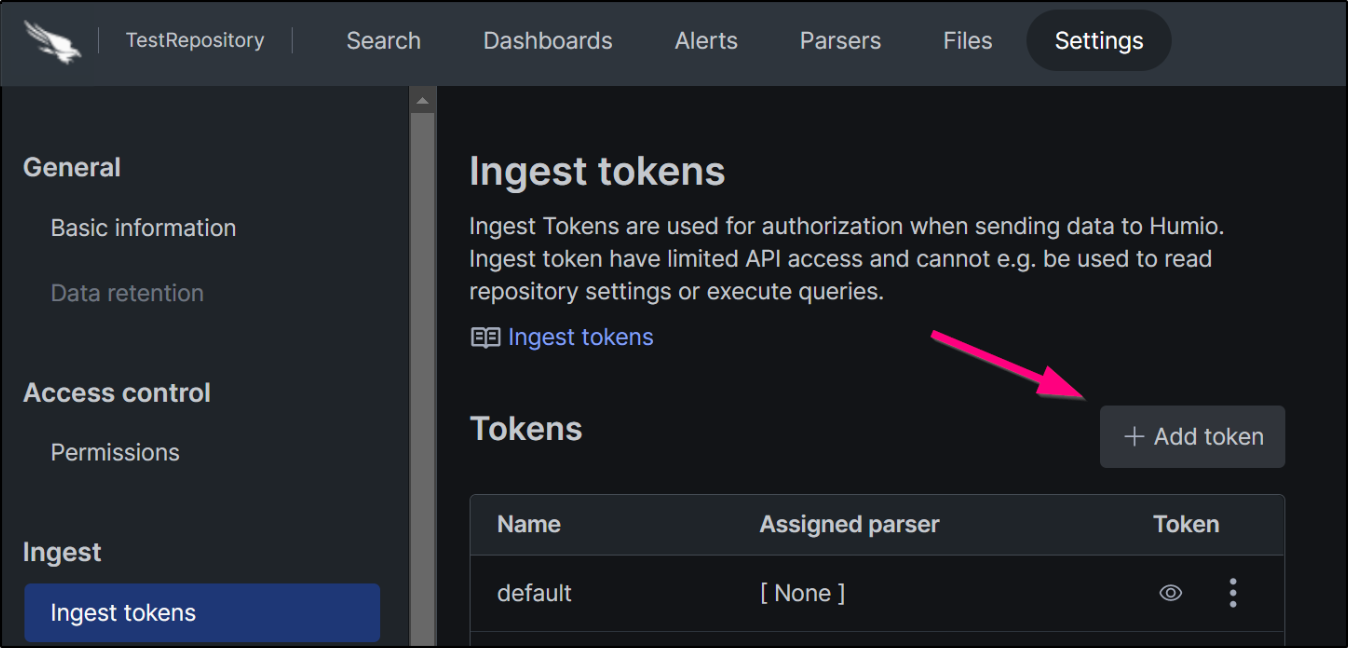Open the three-dot menu for default token
Viewport: 1348px width, 648px height.
coord(1233,593)
